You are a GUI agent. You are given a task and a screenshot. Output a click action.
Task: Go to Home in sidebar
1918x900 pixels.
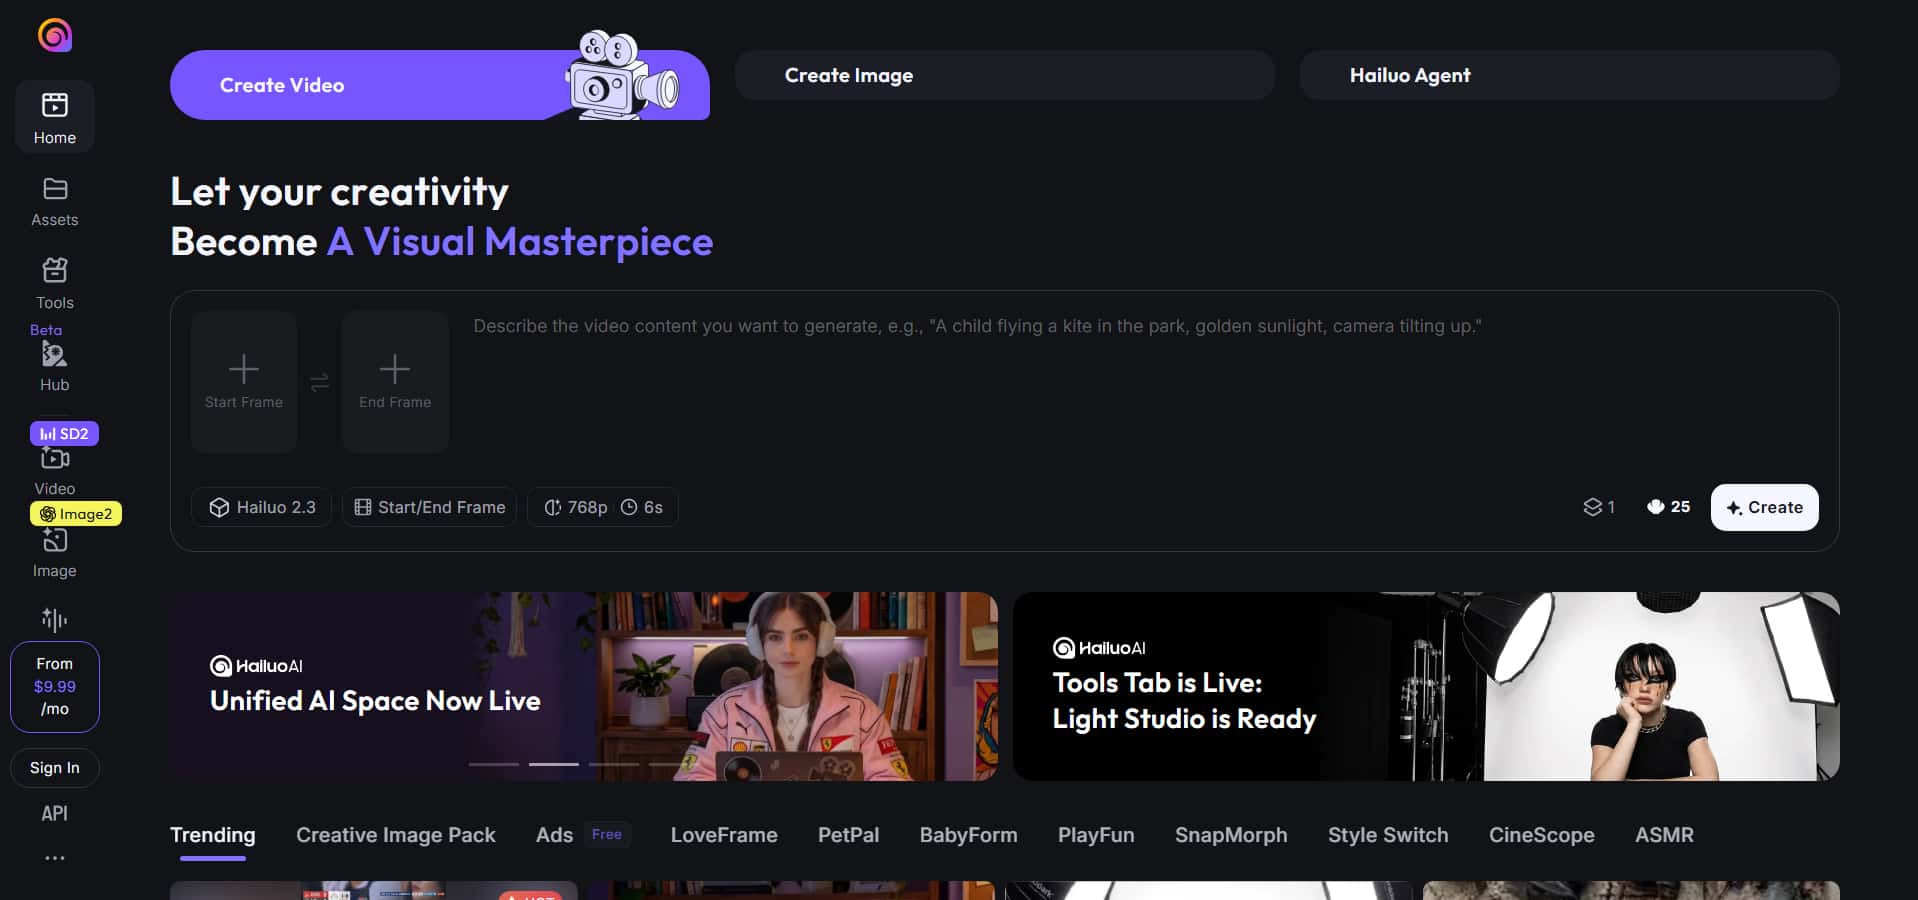point(55,117)
